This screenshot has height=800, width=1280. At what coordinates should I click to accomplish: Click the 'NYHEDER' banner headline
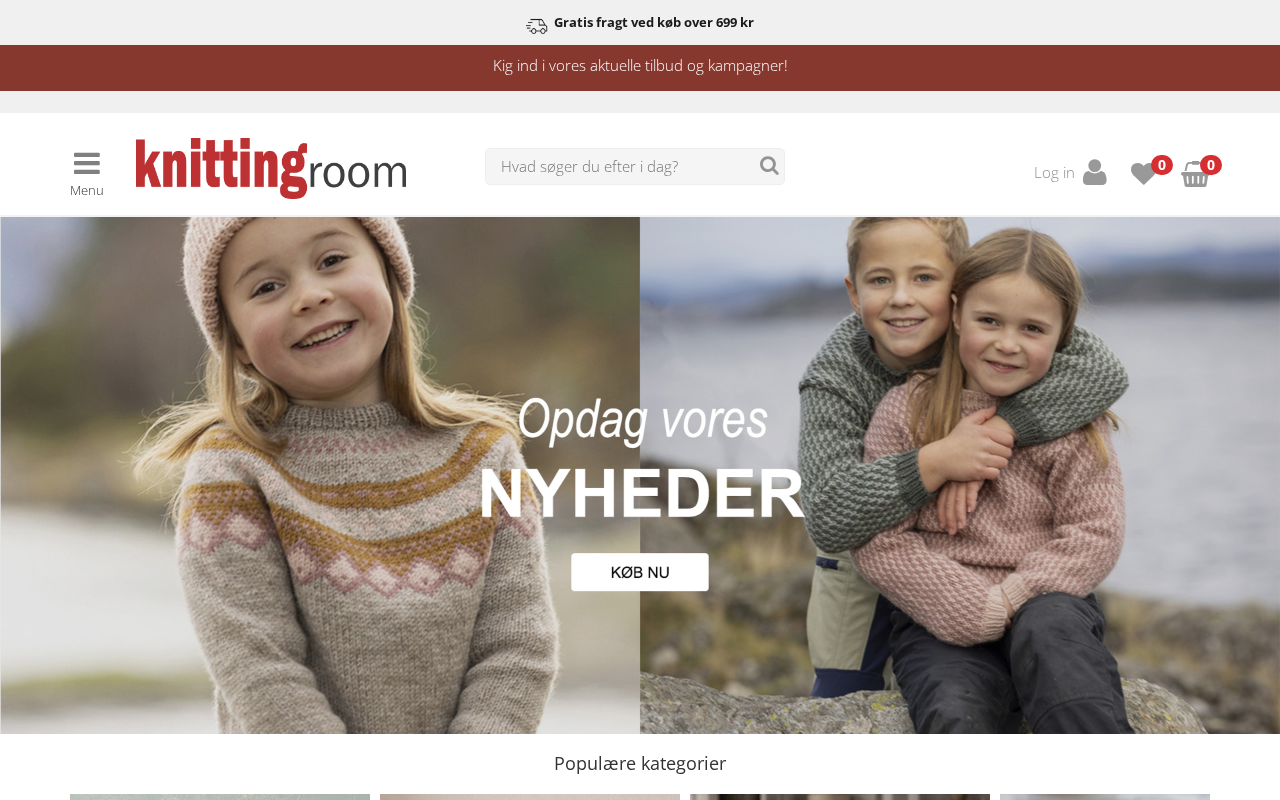pos(642,493)
